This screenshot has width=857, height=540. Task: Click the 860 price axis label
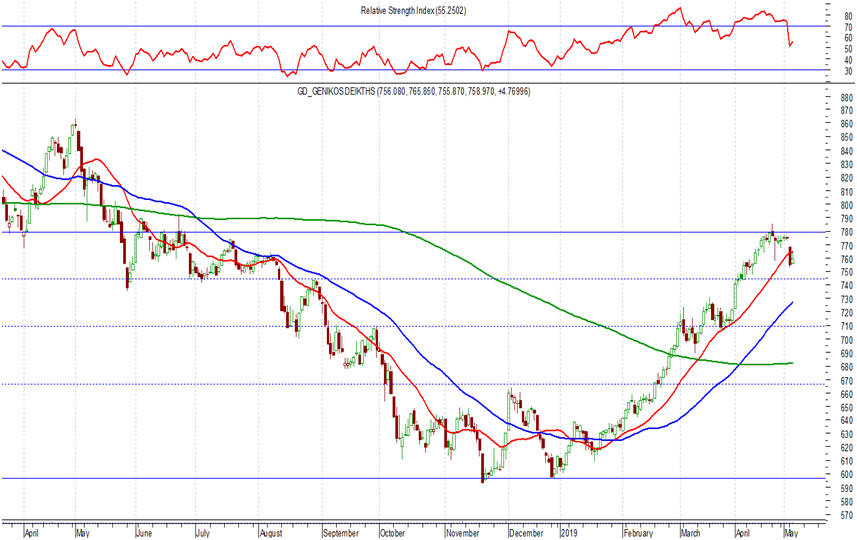tap(847, 124)
